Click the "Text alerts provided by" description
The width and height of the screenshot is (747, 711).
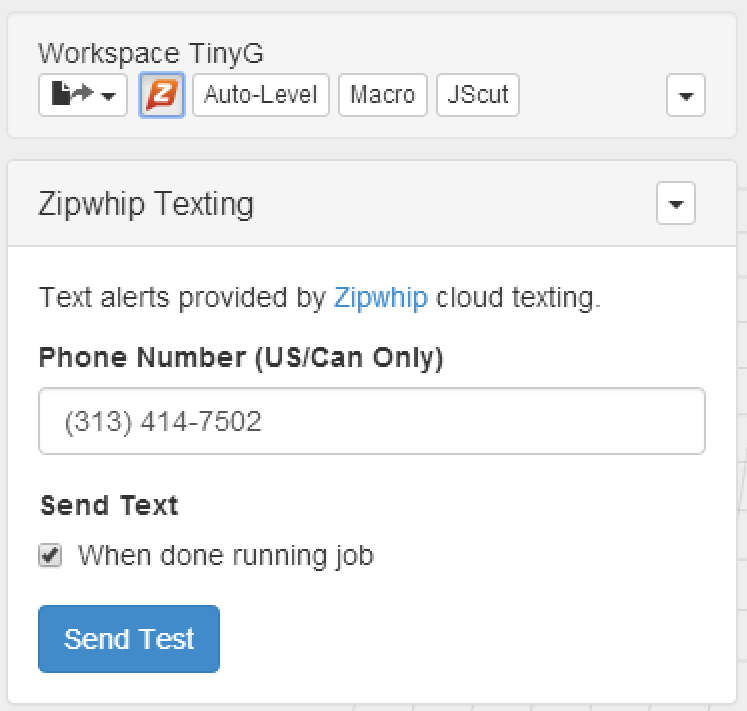click(182, 298)
